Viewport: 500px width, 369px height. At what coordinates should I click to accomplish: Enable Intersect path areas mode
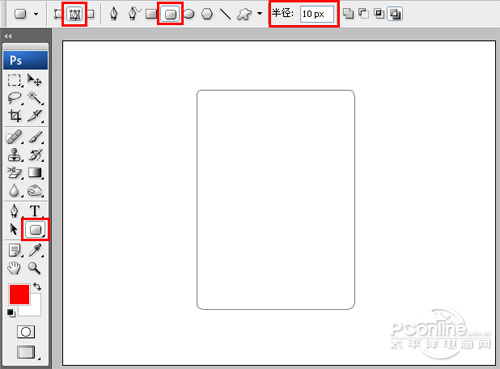[x=379, y=14]
